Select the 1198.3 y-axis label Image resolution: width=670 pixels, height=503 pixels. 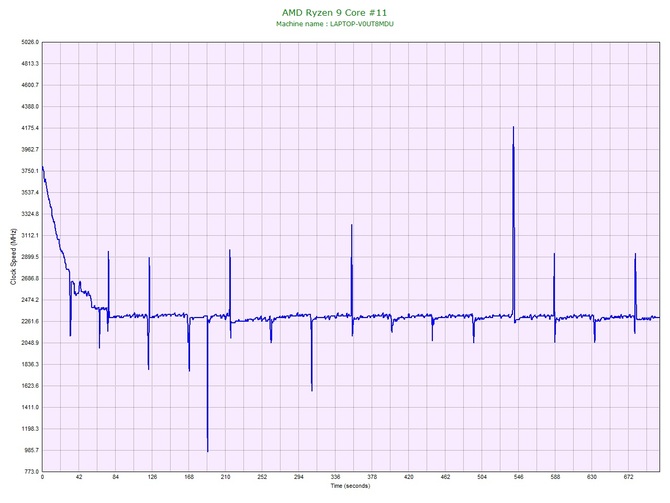[x=30, y=429]
